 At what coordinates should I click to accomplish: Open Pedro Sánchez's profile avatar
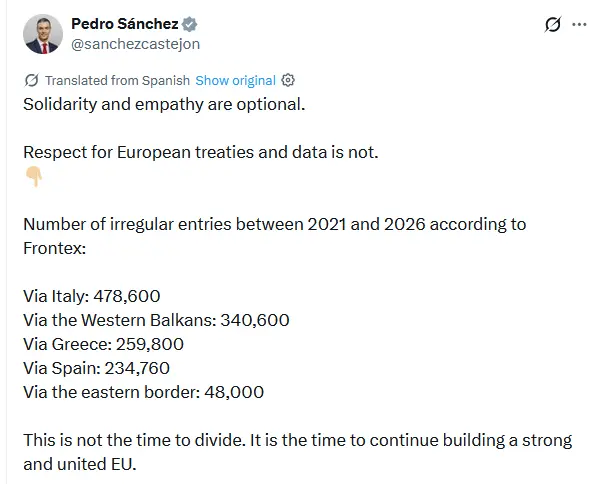43,34
